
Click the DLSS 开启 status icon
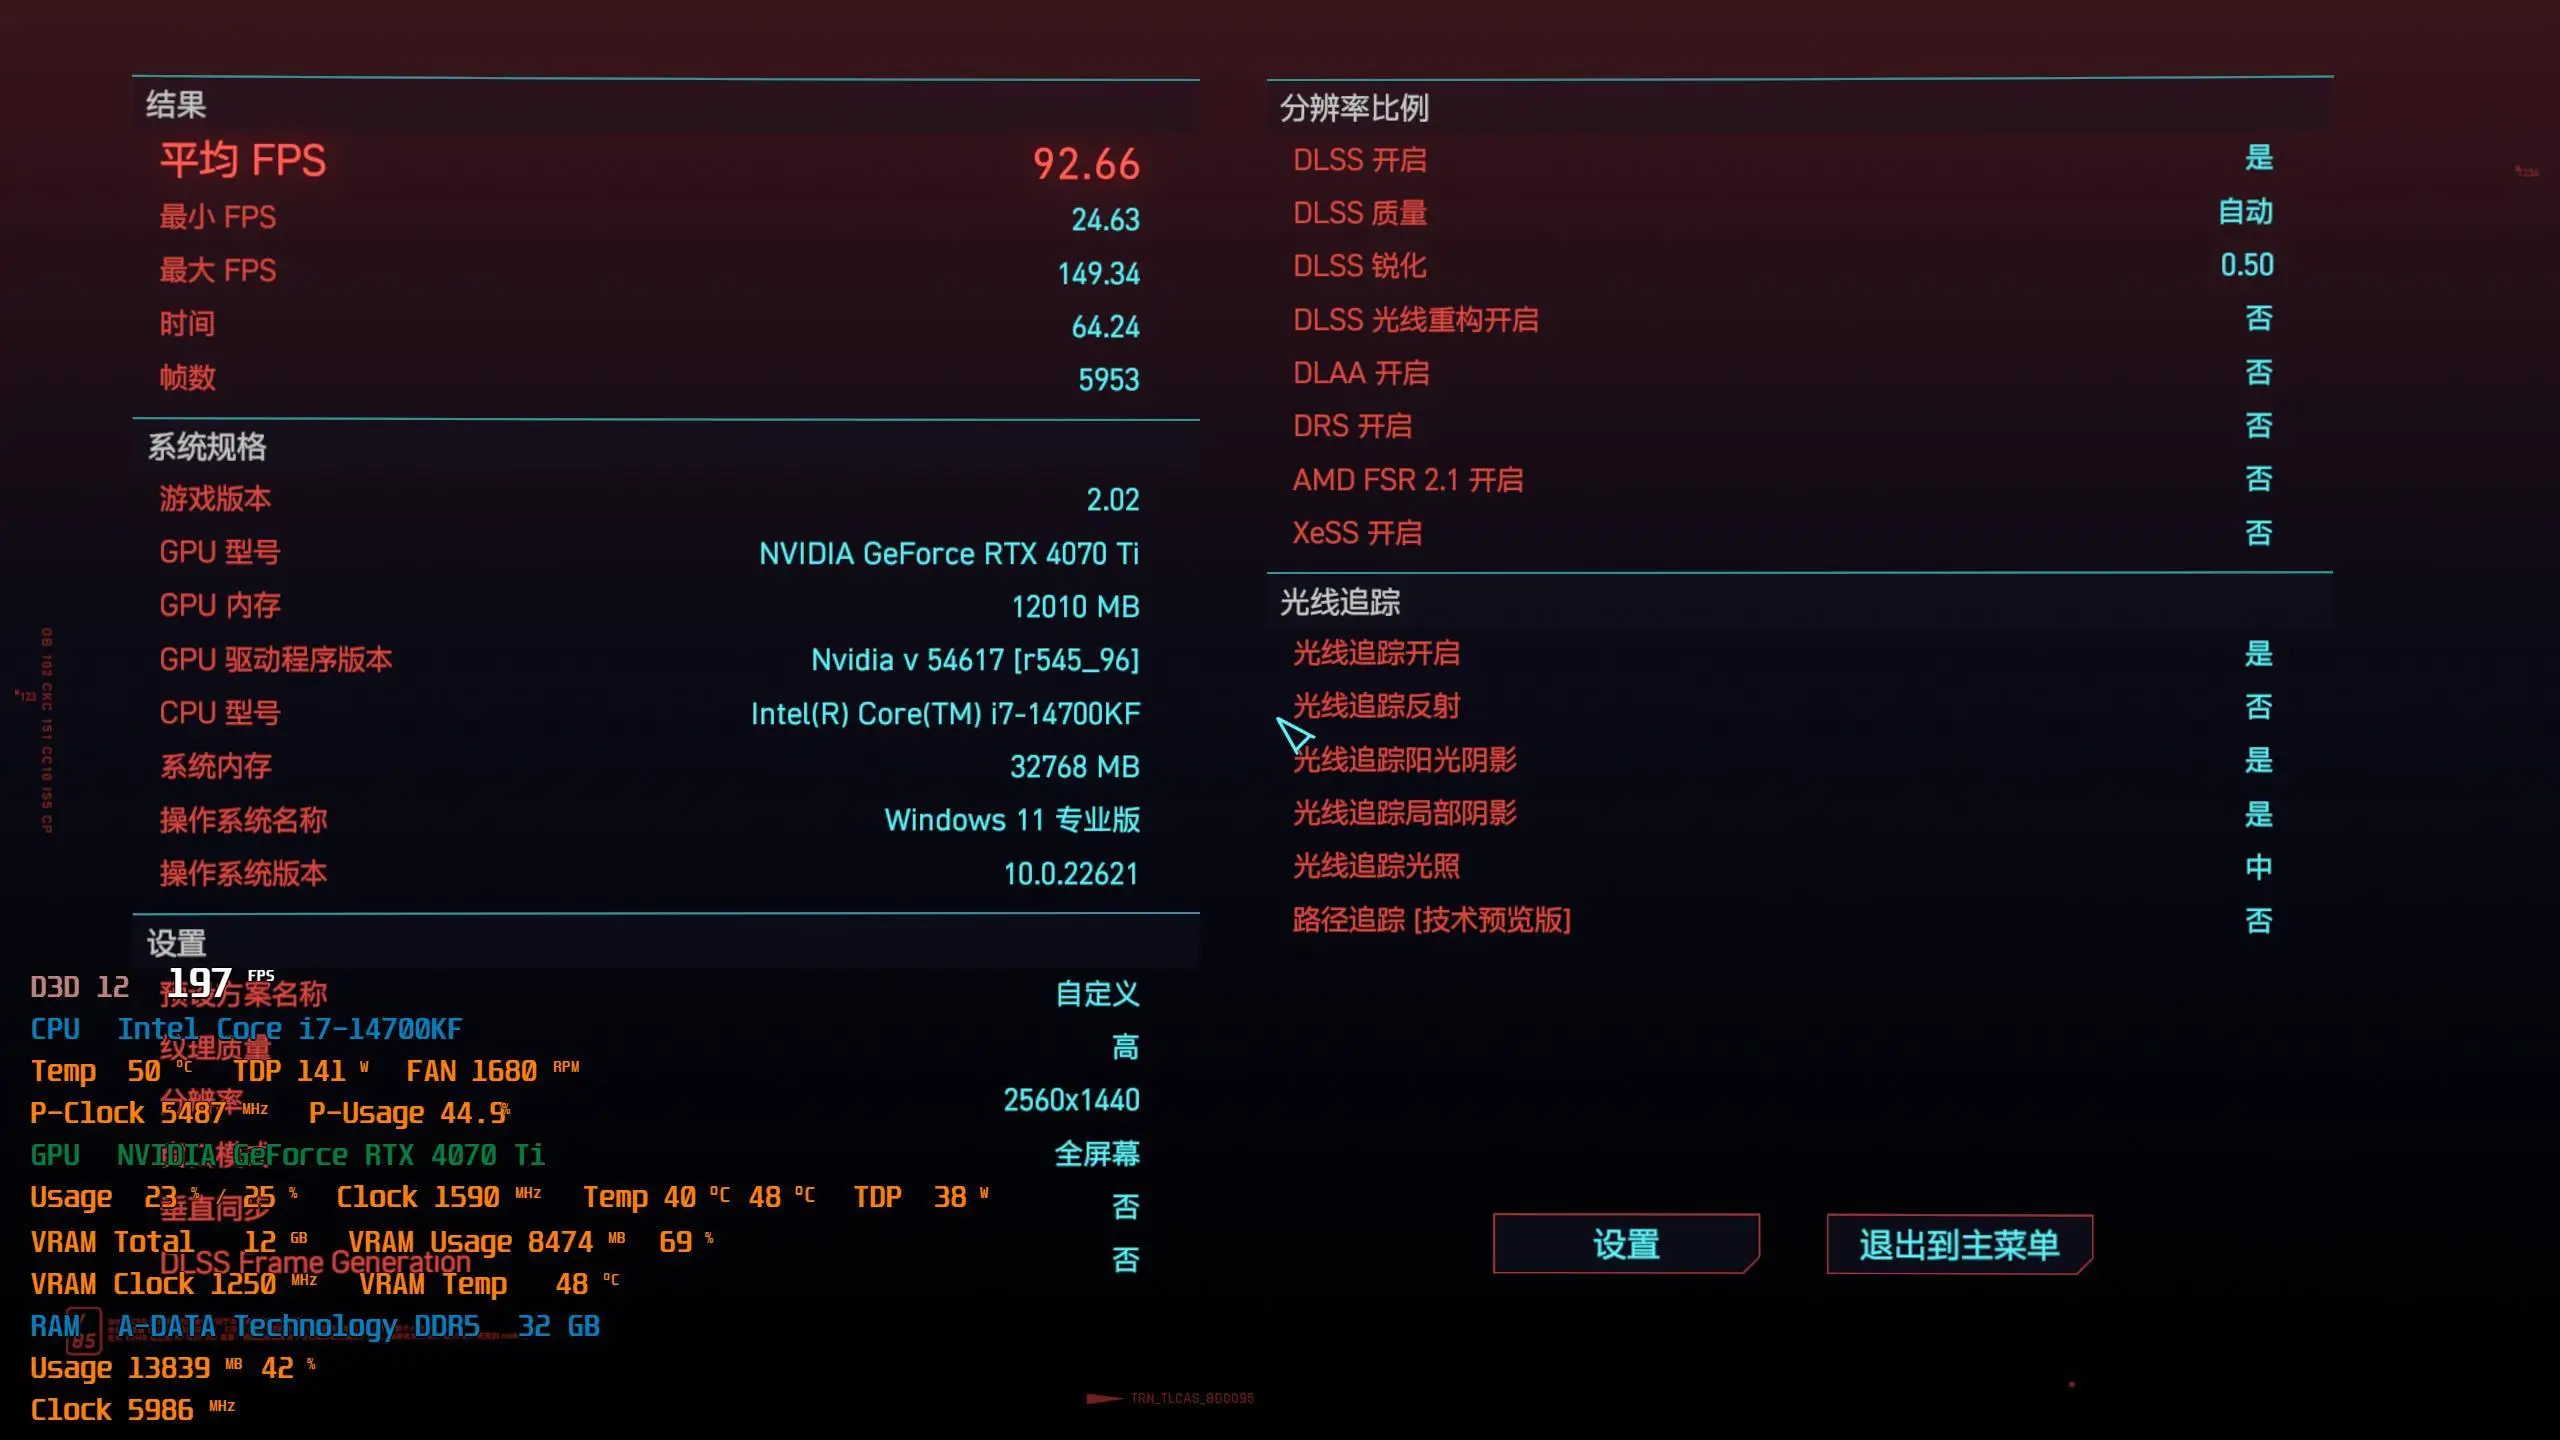(x=2258, y=160)
